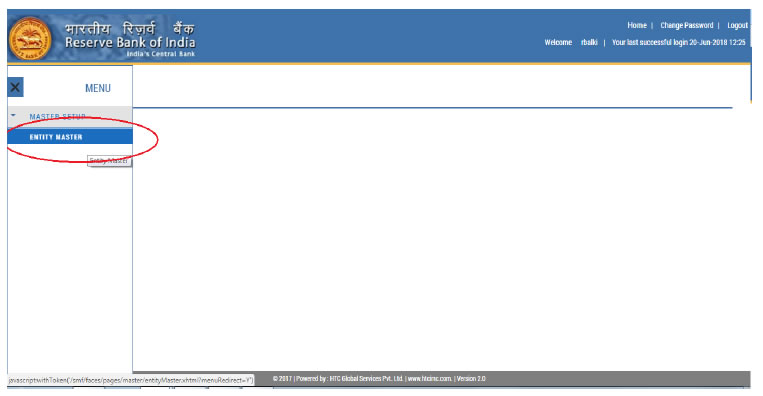Open the Entity Master menu item
This screenshot has height=396, width=763.
coord(70,137)
